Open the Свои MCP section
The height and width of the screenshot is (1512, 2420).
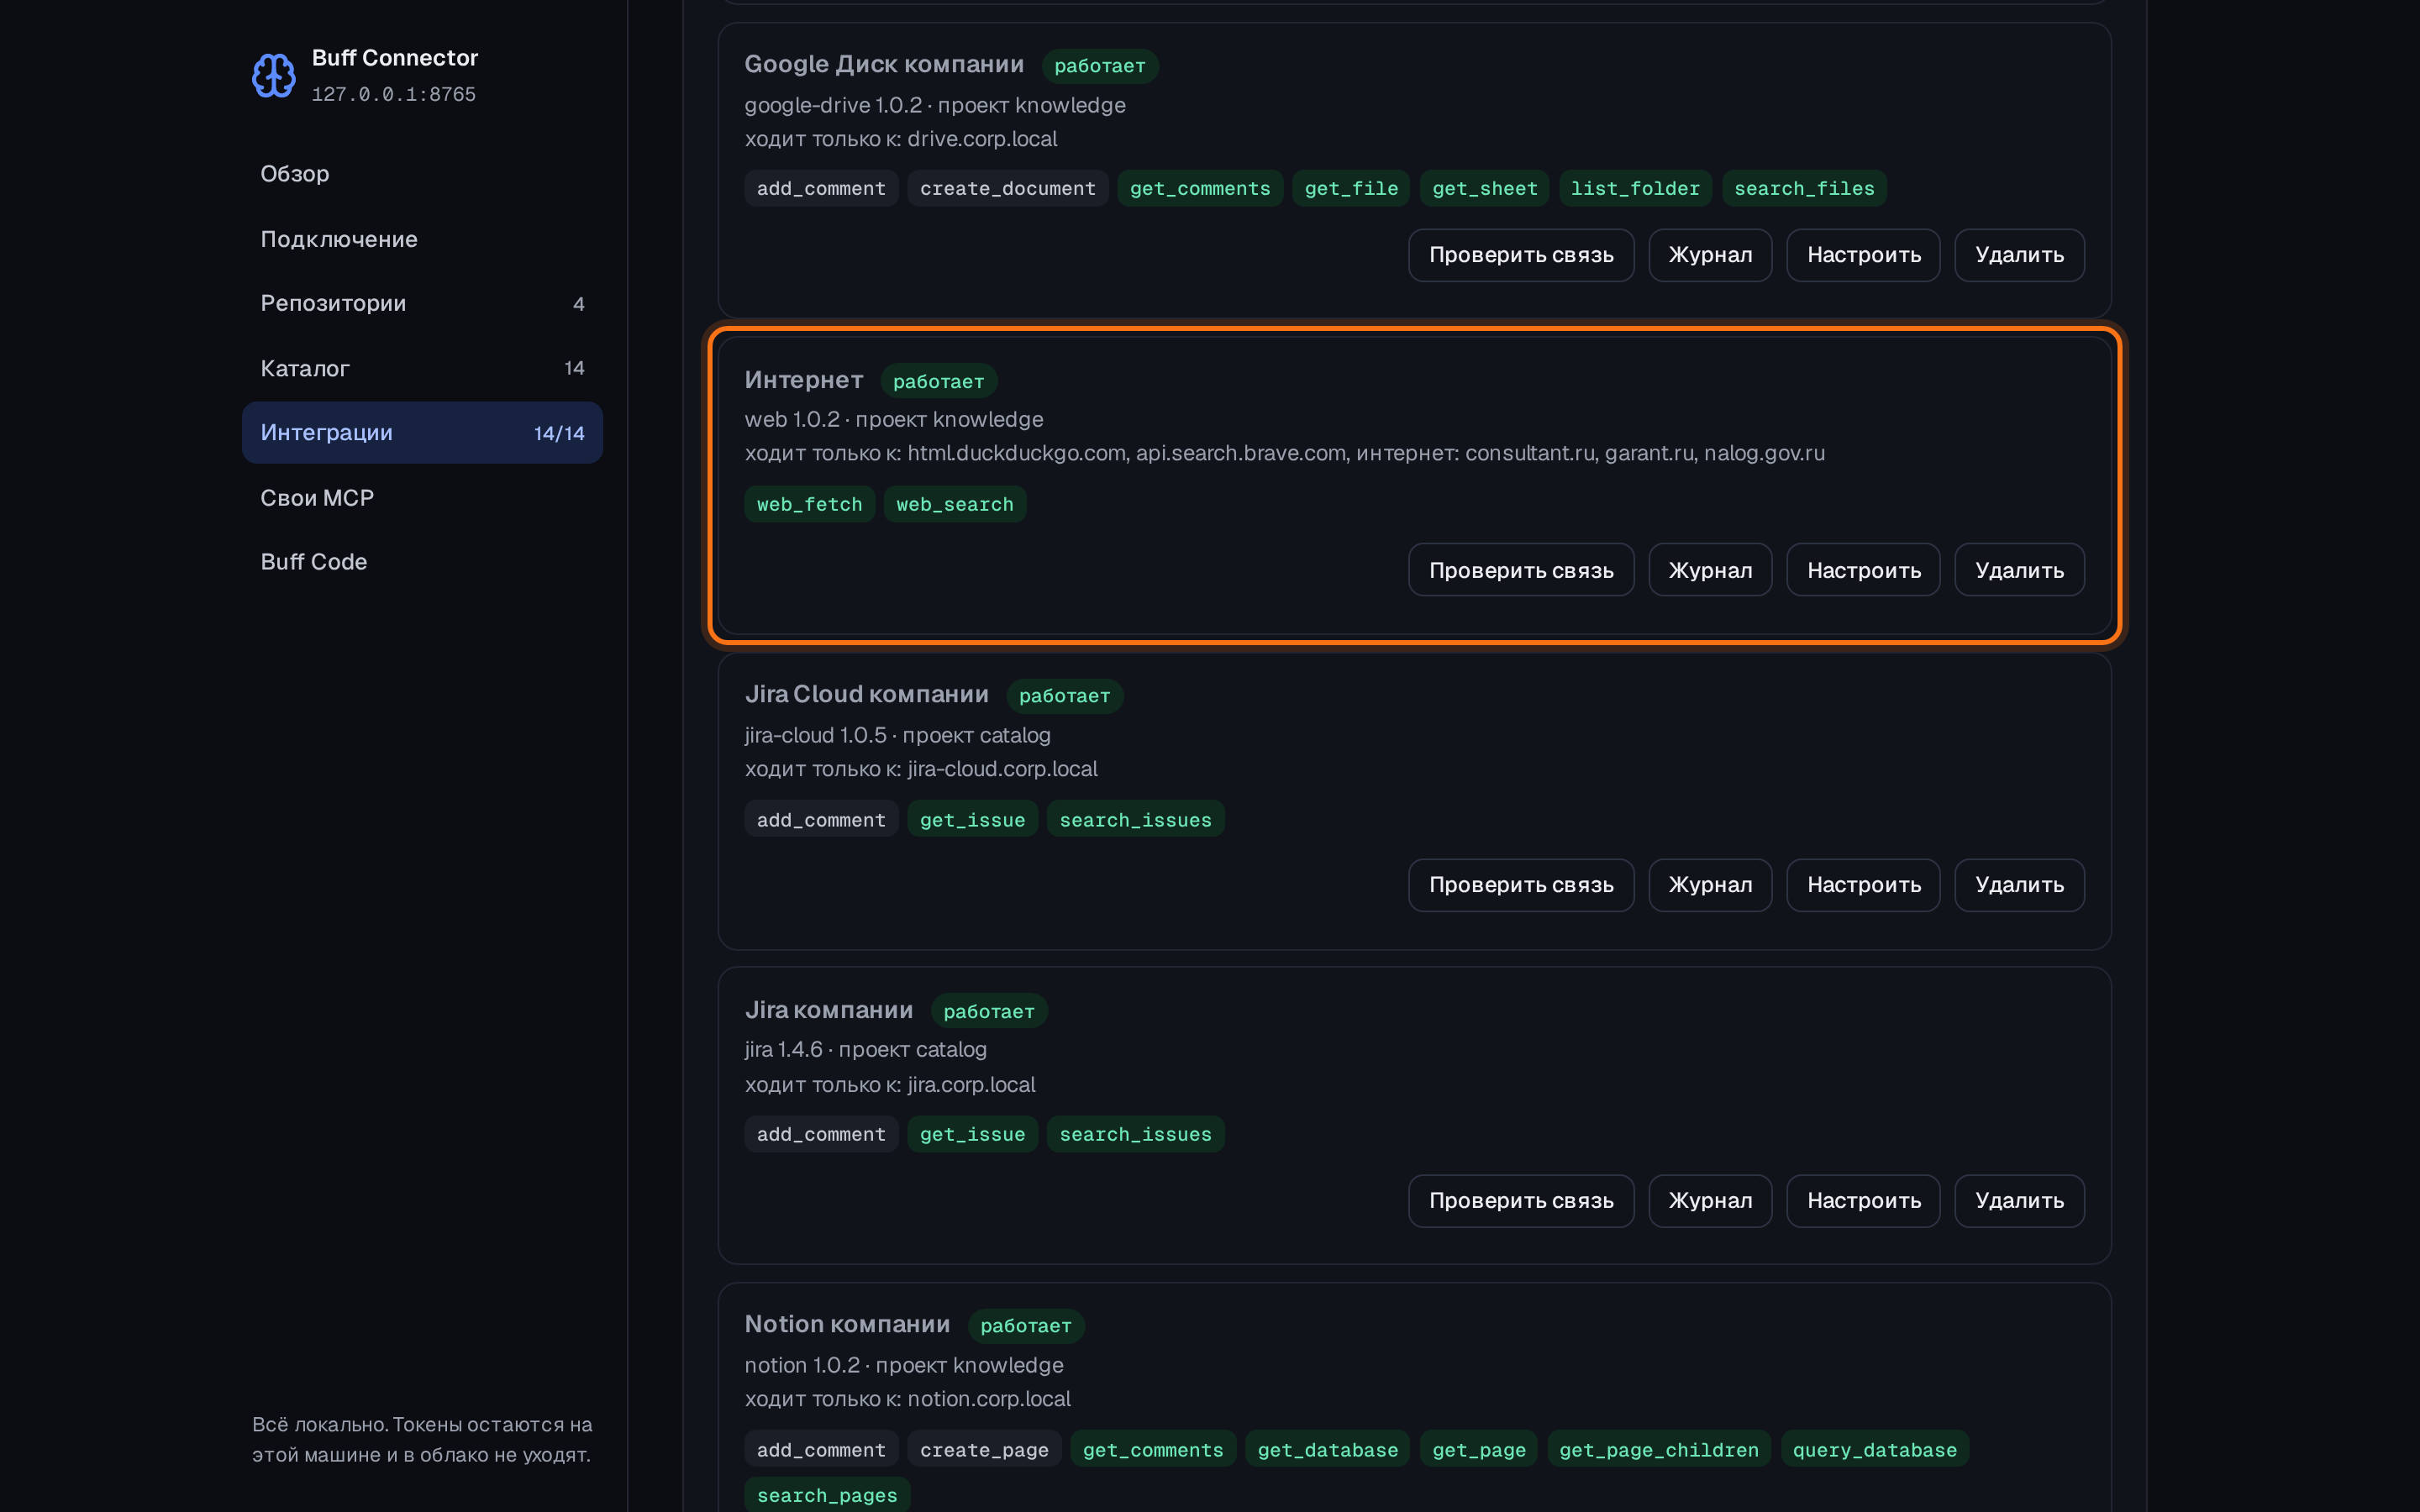point(422,498)
